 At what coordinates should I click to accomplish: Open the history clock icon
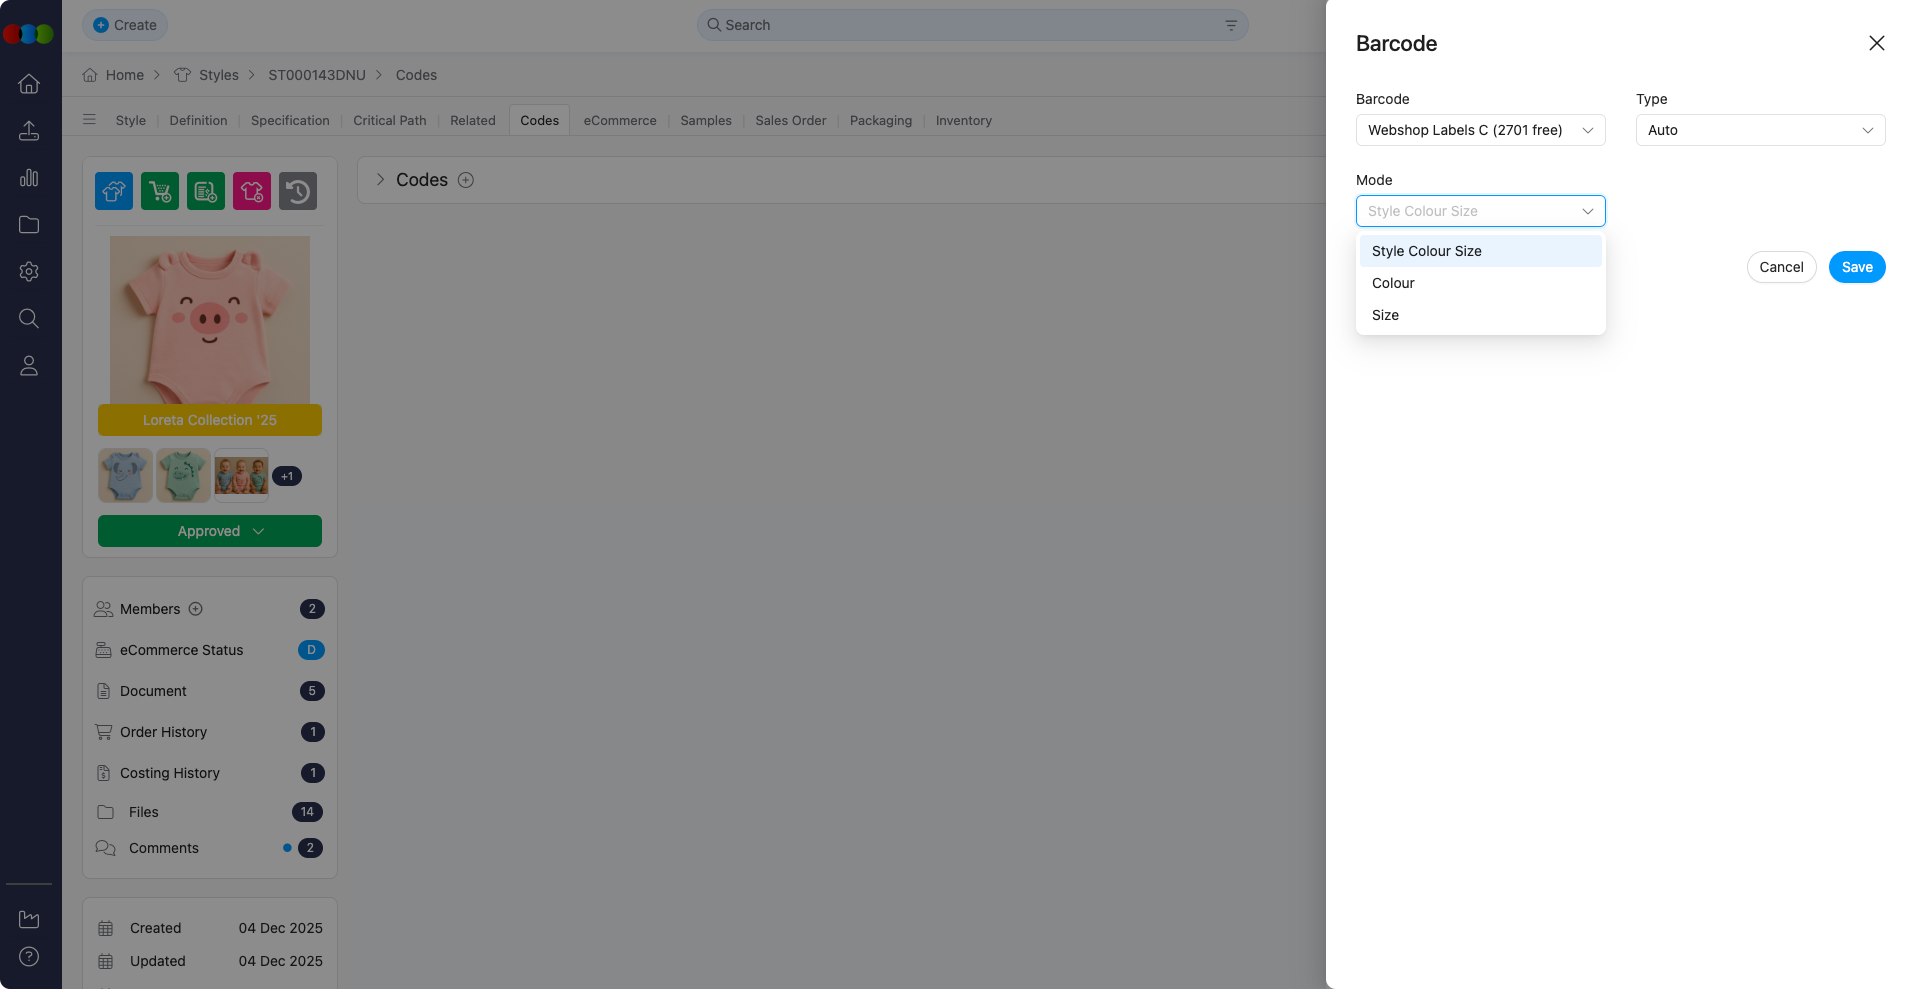click(298, 191)
